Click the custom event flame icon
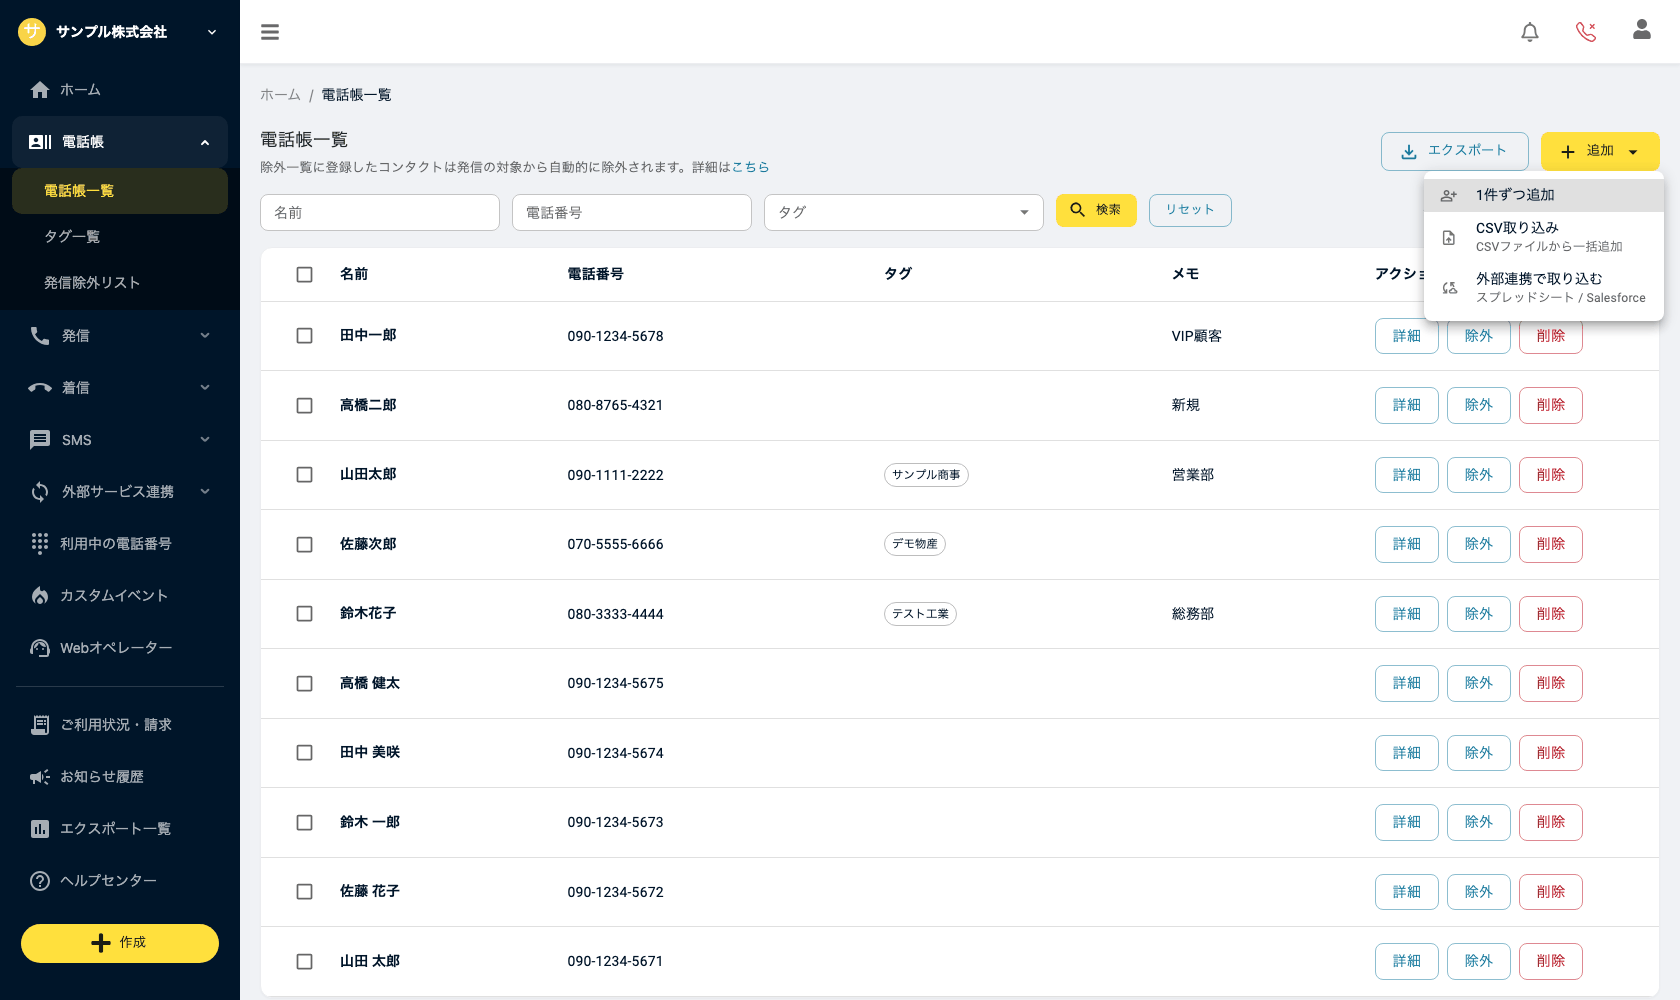Viewport: 1680px width, 1000px height. (x=40, y=596)
